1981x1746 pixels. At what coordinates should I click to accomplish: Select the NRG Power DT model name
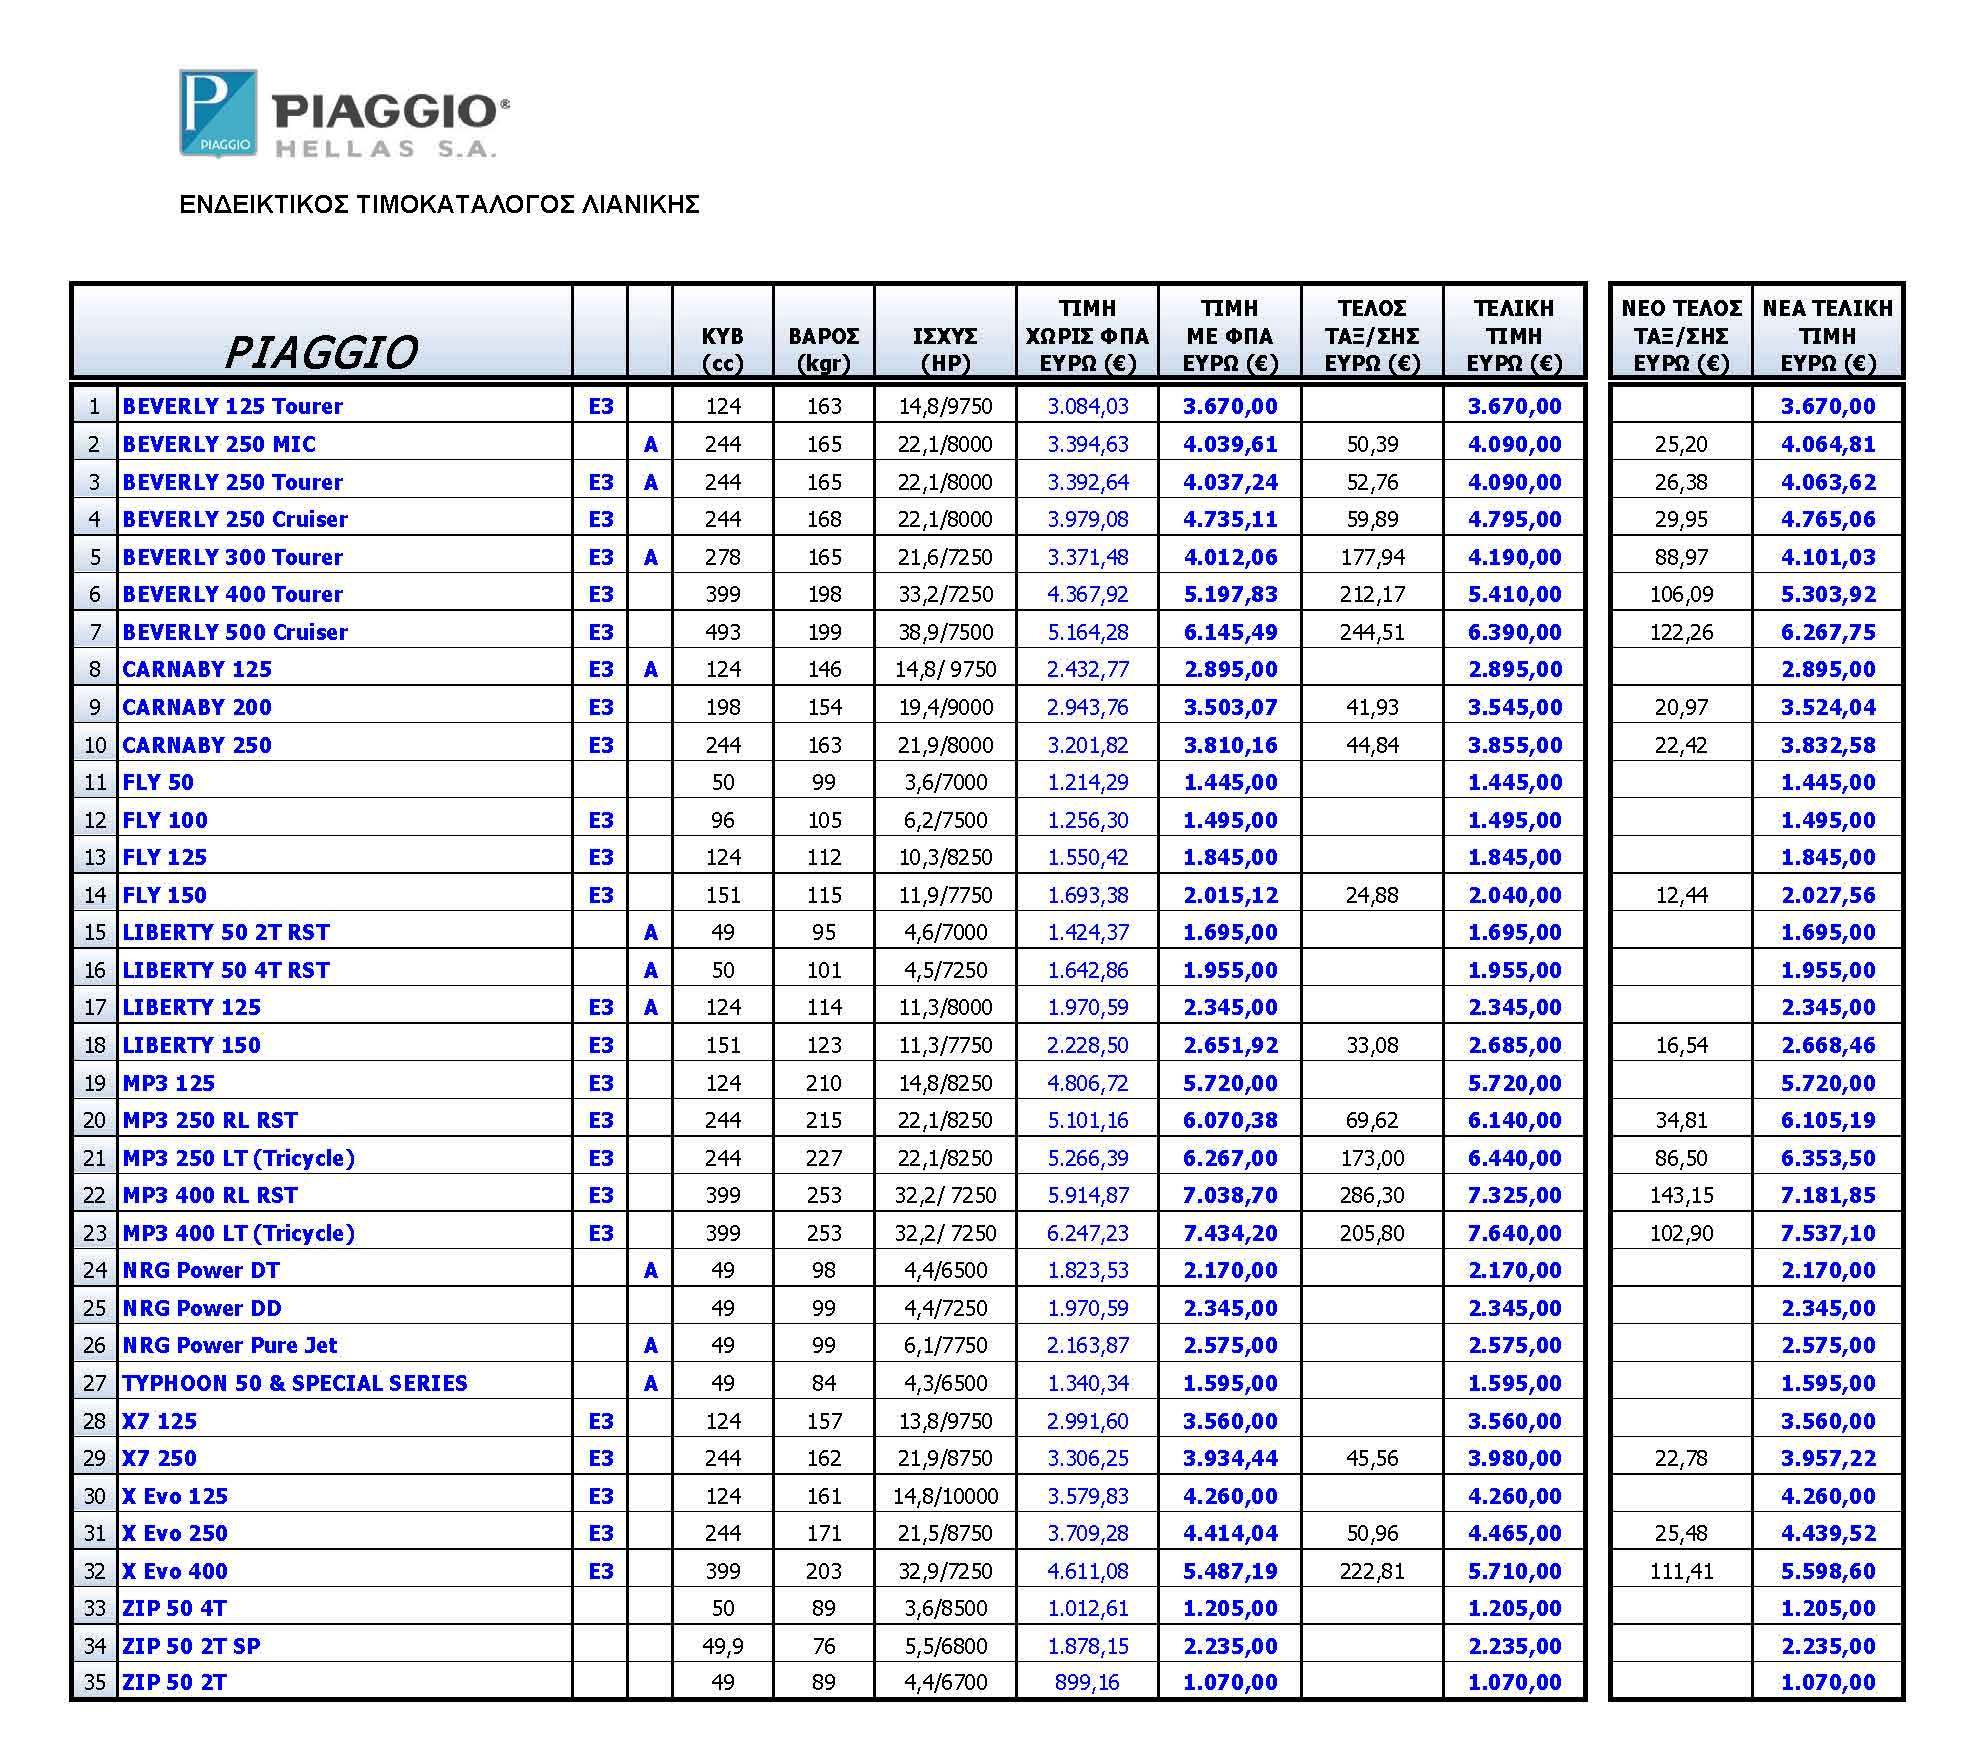(201, 1270)
